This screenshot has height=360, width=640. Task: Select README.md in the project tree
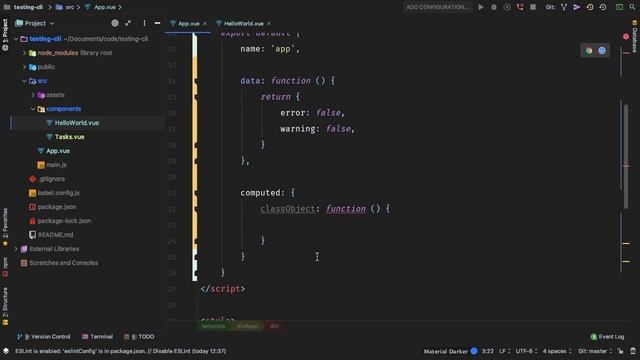(55, 235)
